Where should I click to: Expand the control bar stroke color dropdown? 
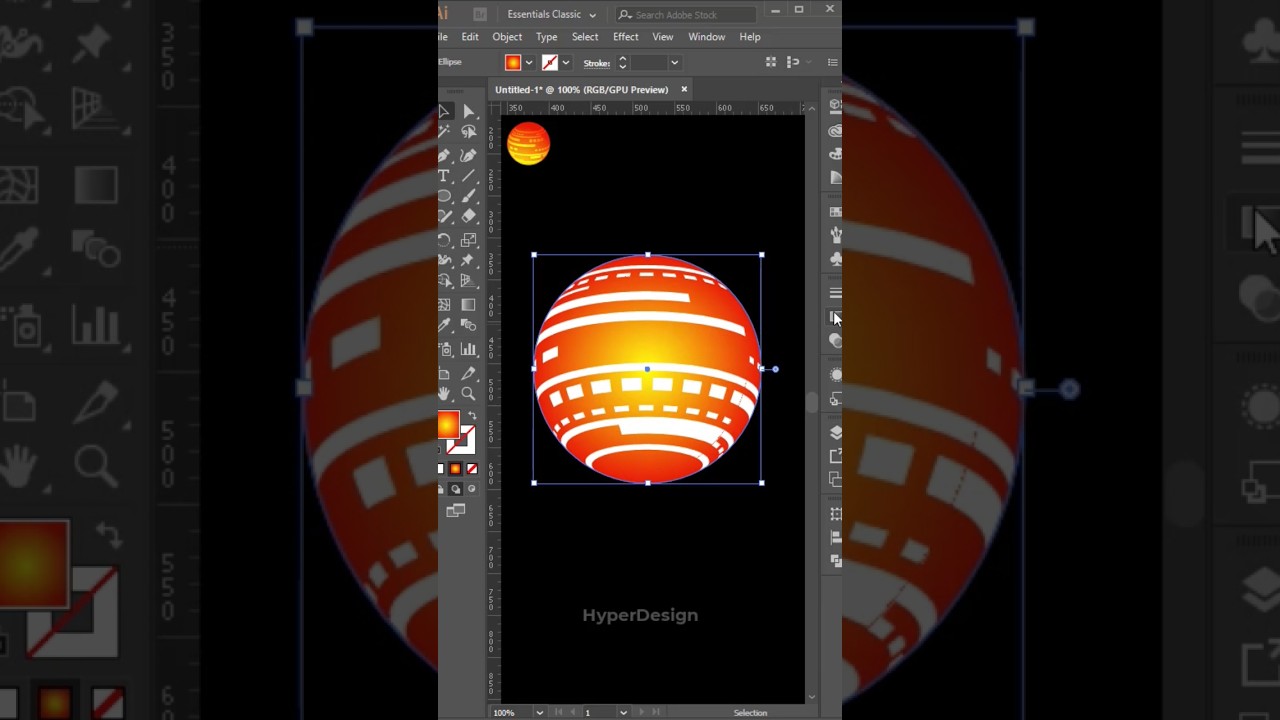[x=566, y=63]
